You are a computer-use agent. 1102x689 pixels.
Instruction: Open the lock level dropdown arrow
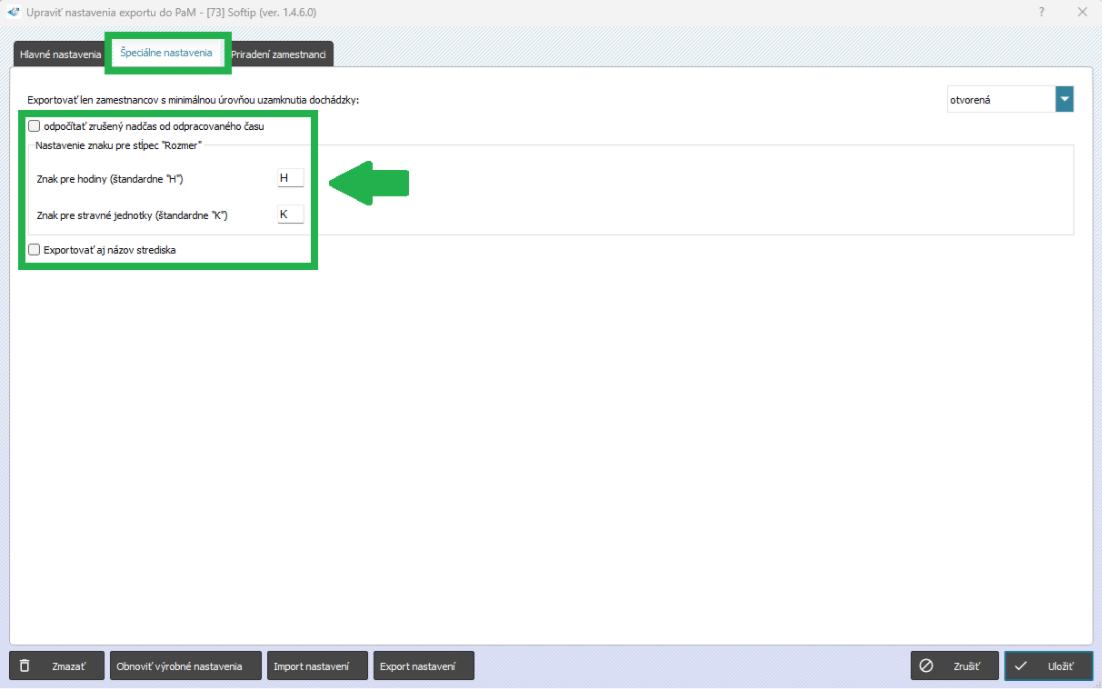[x=1064, y=99]
